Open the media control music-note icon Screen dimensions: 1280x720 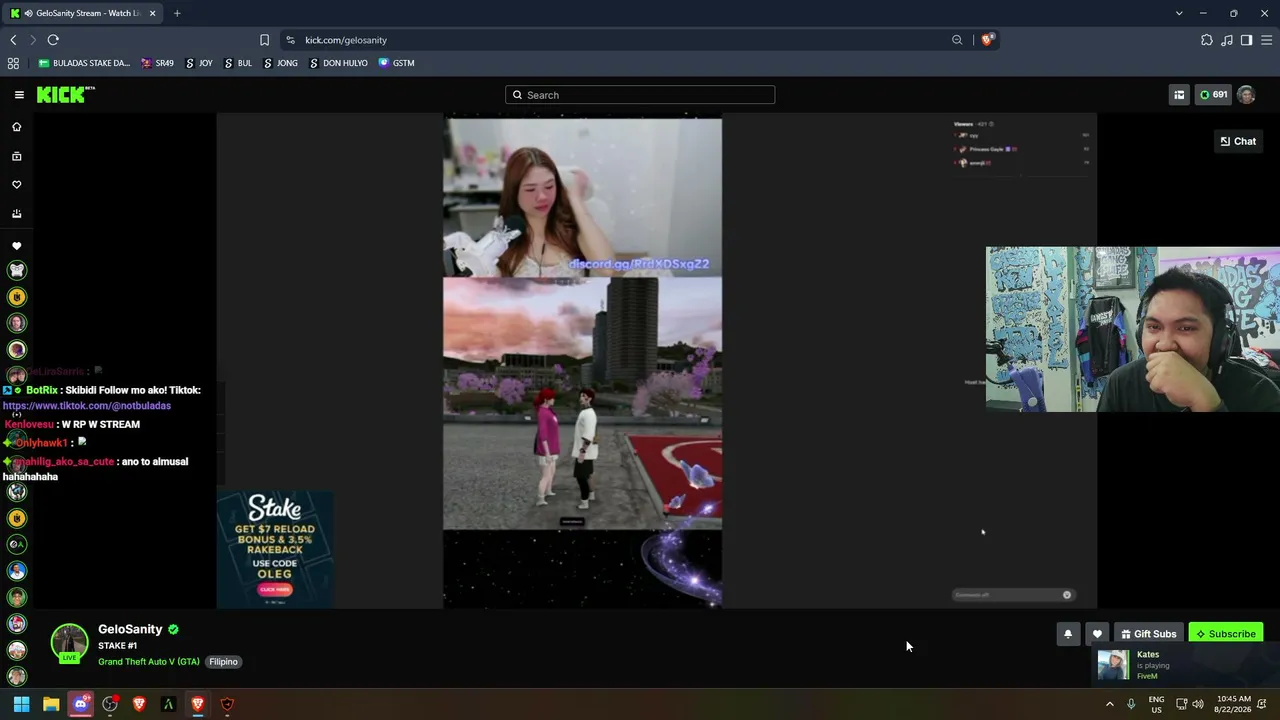click(x=1227, y=40)
